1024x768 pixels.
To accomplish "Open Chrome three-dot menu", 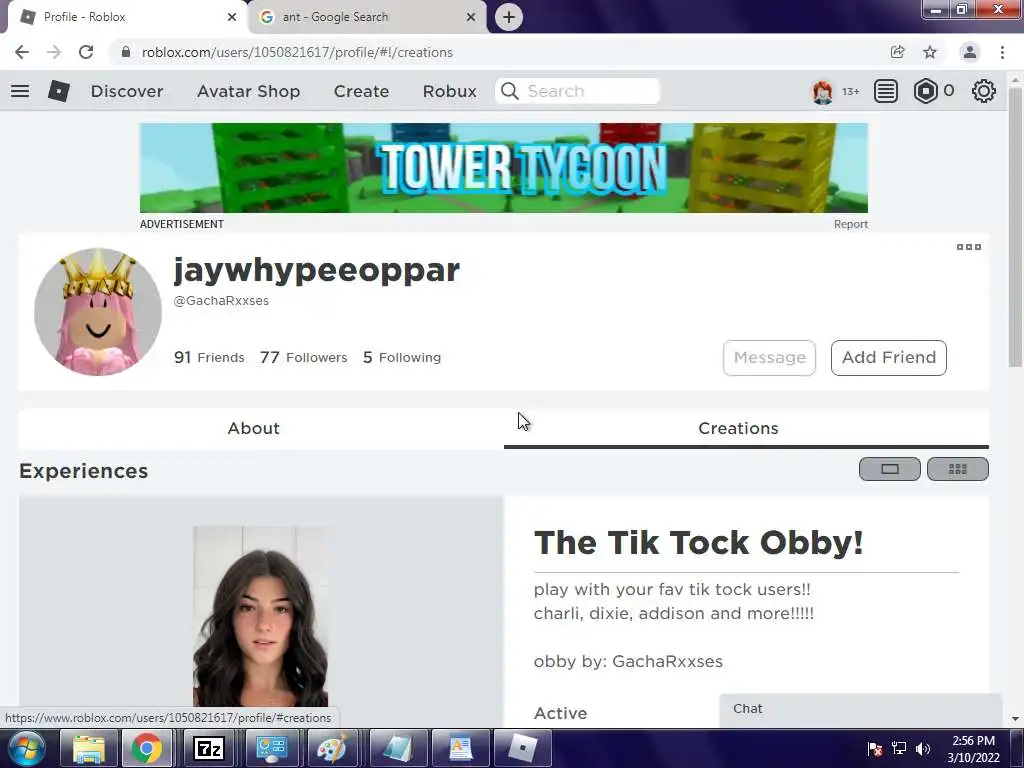I will point(1002,52).
